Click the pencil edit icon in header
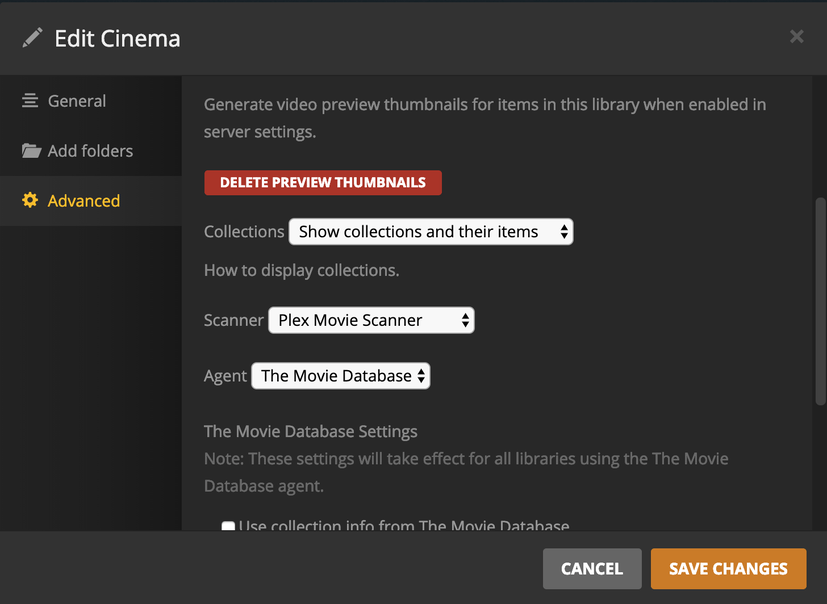 pyautogui.click(x=33, y=38)
